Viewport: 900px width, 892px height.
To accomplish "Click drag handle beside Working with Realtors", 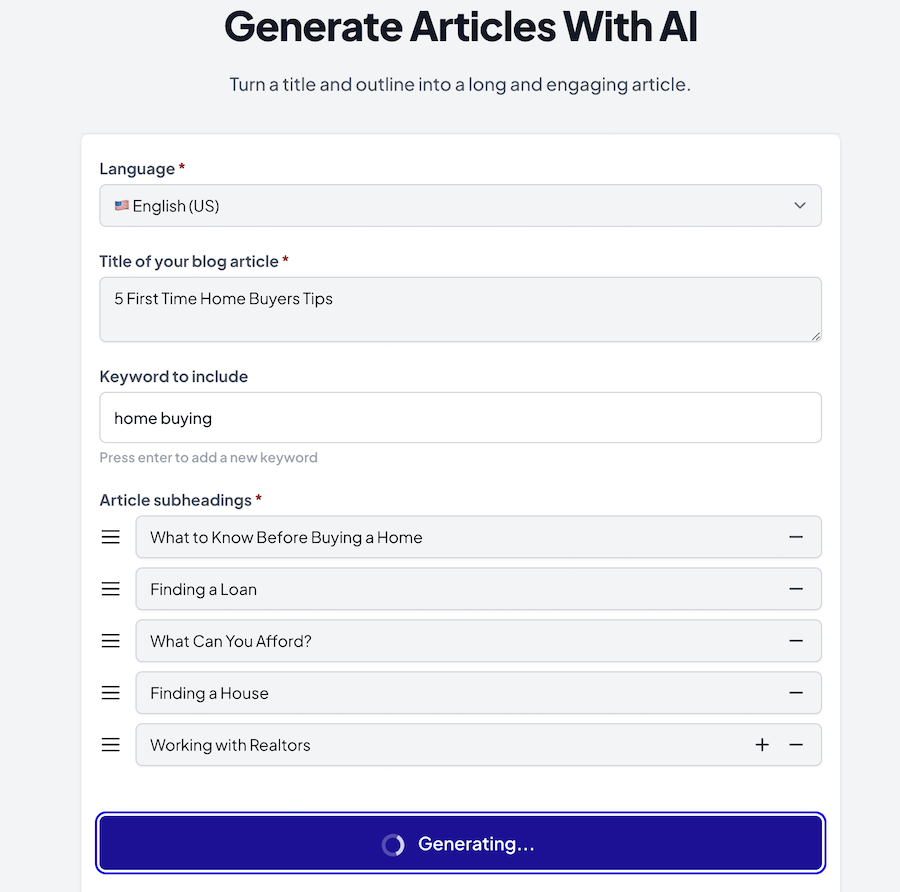I will point(111,745).
